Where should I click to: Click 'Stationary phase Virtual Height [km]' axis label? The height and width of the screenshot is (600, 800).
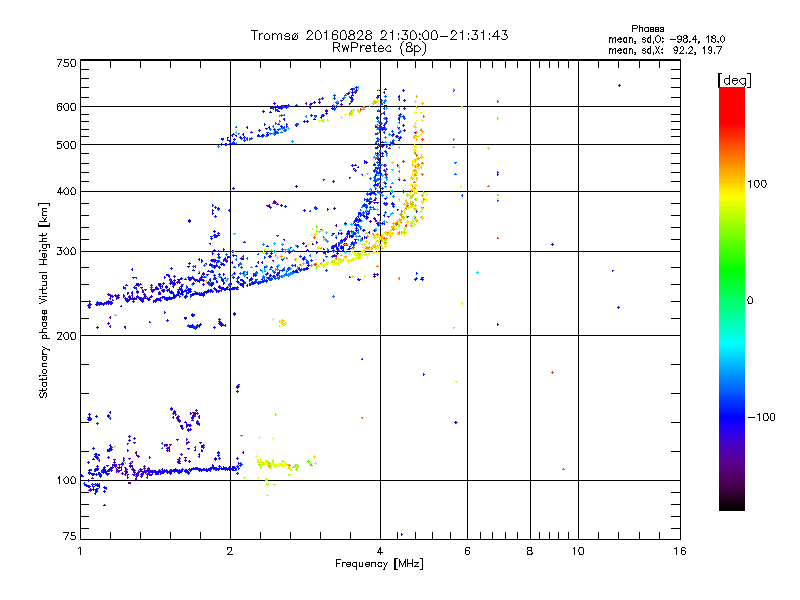44,300
